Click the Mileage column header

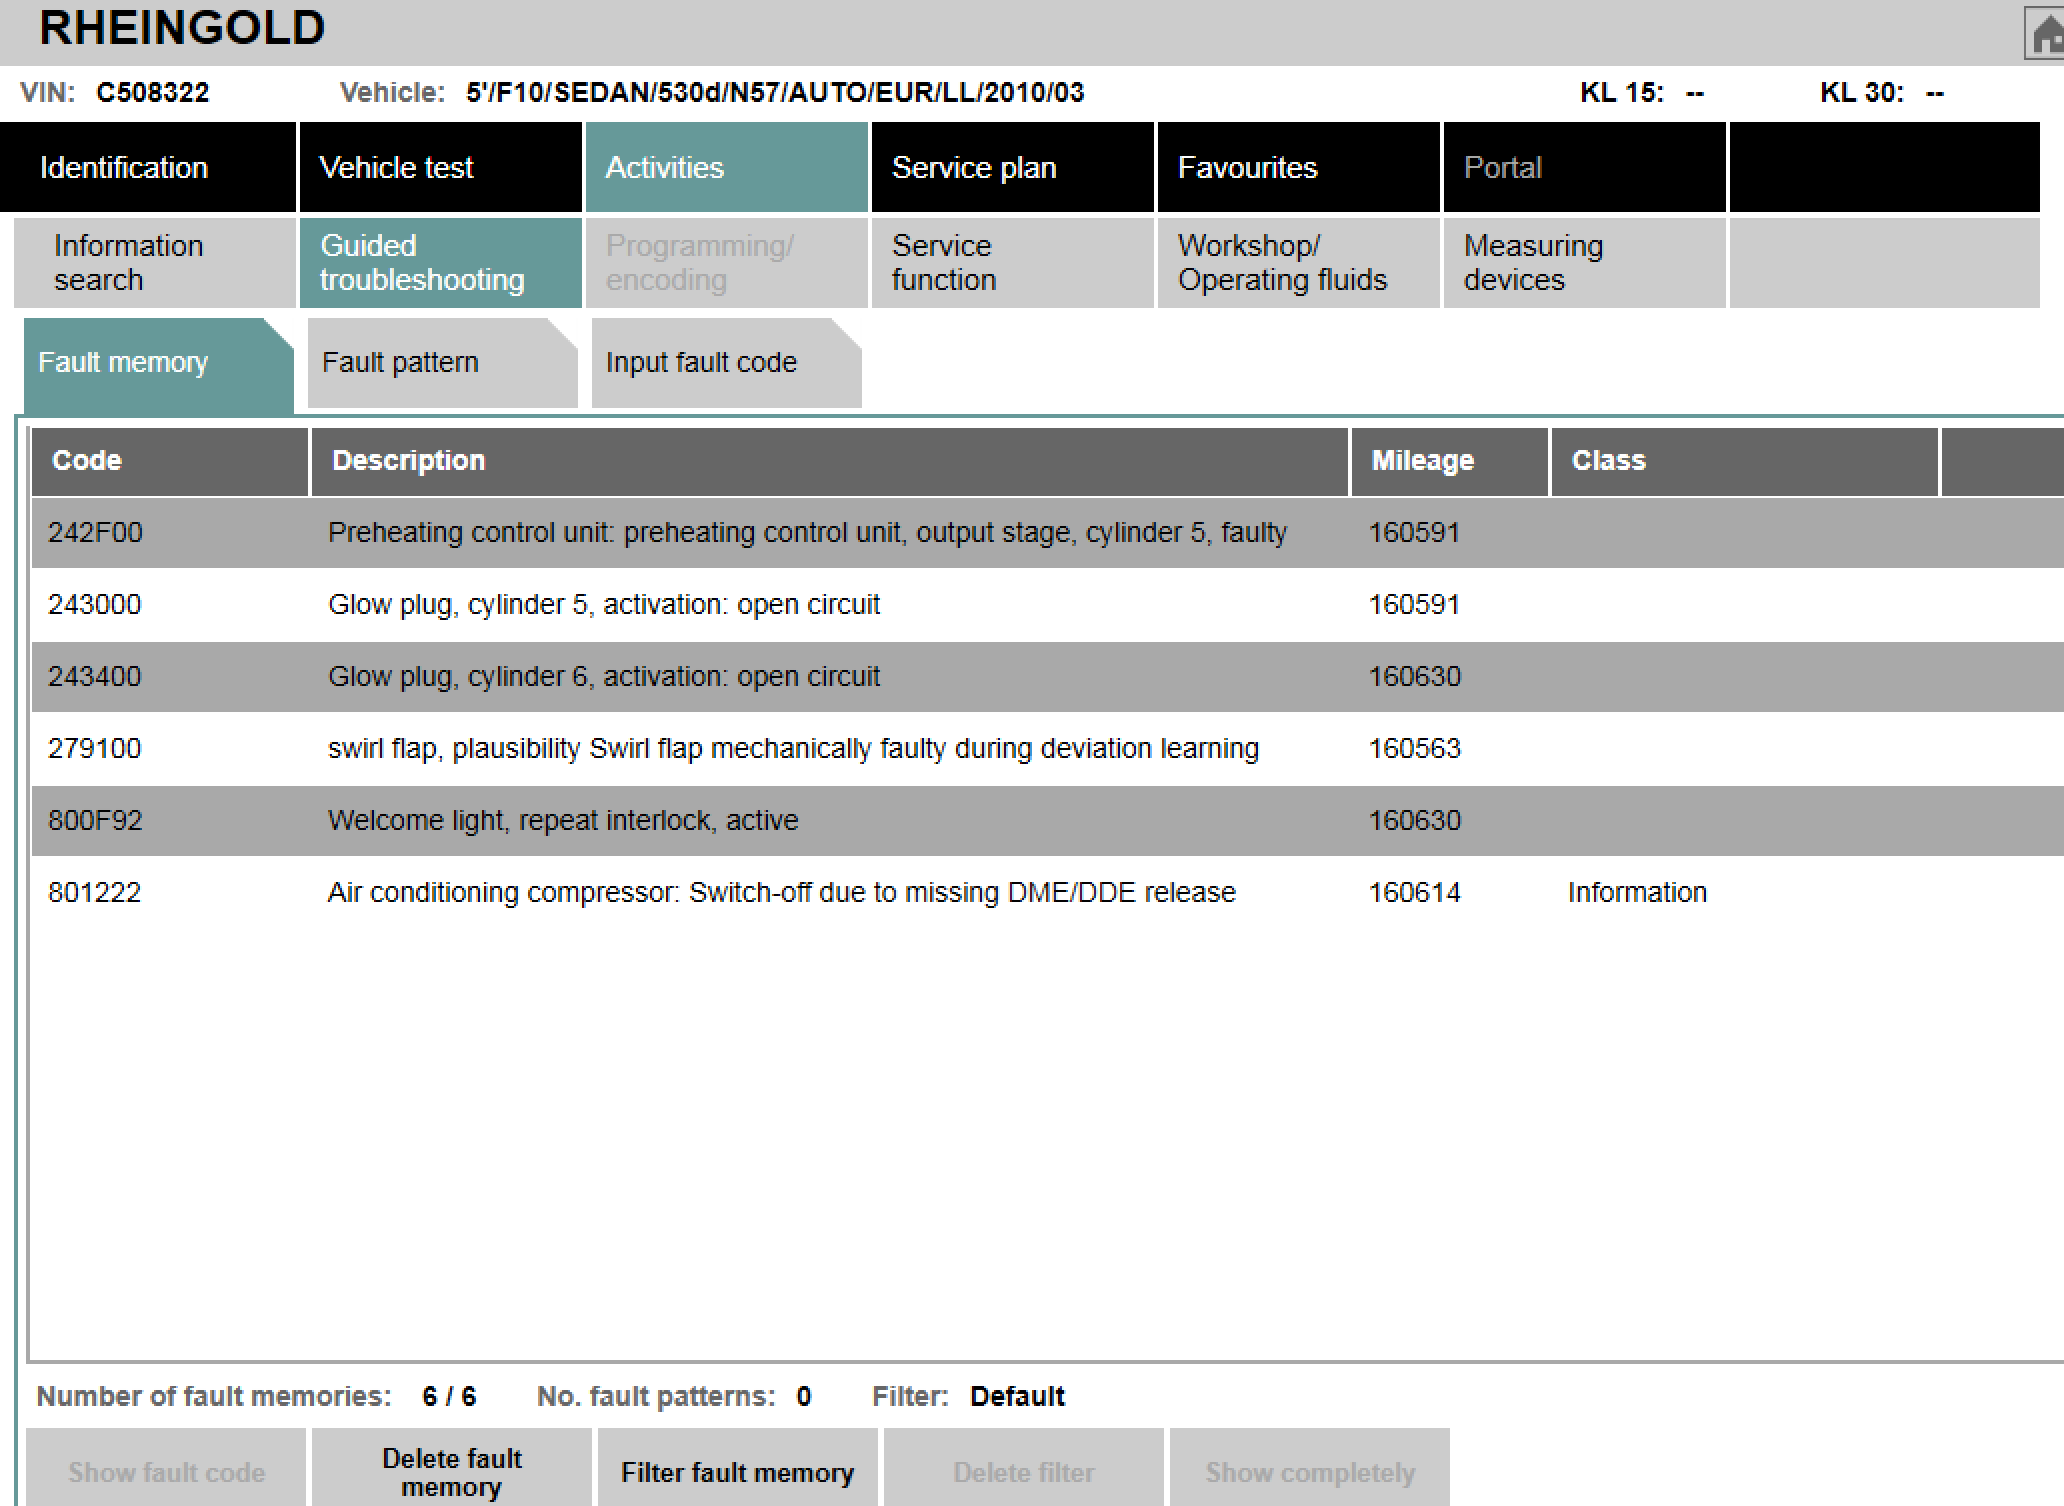point(1450,461)
